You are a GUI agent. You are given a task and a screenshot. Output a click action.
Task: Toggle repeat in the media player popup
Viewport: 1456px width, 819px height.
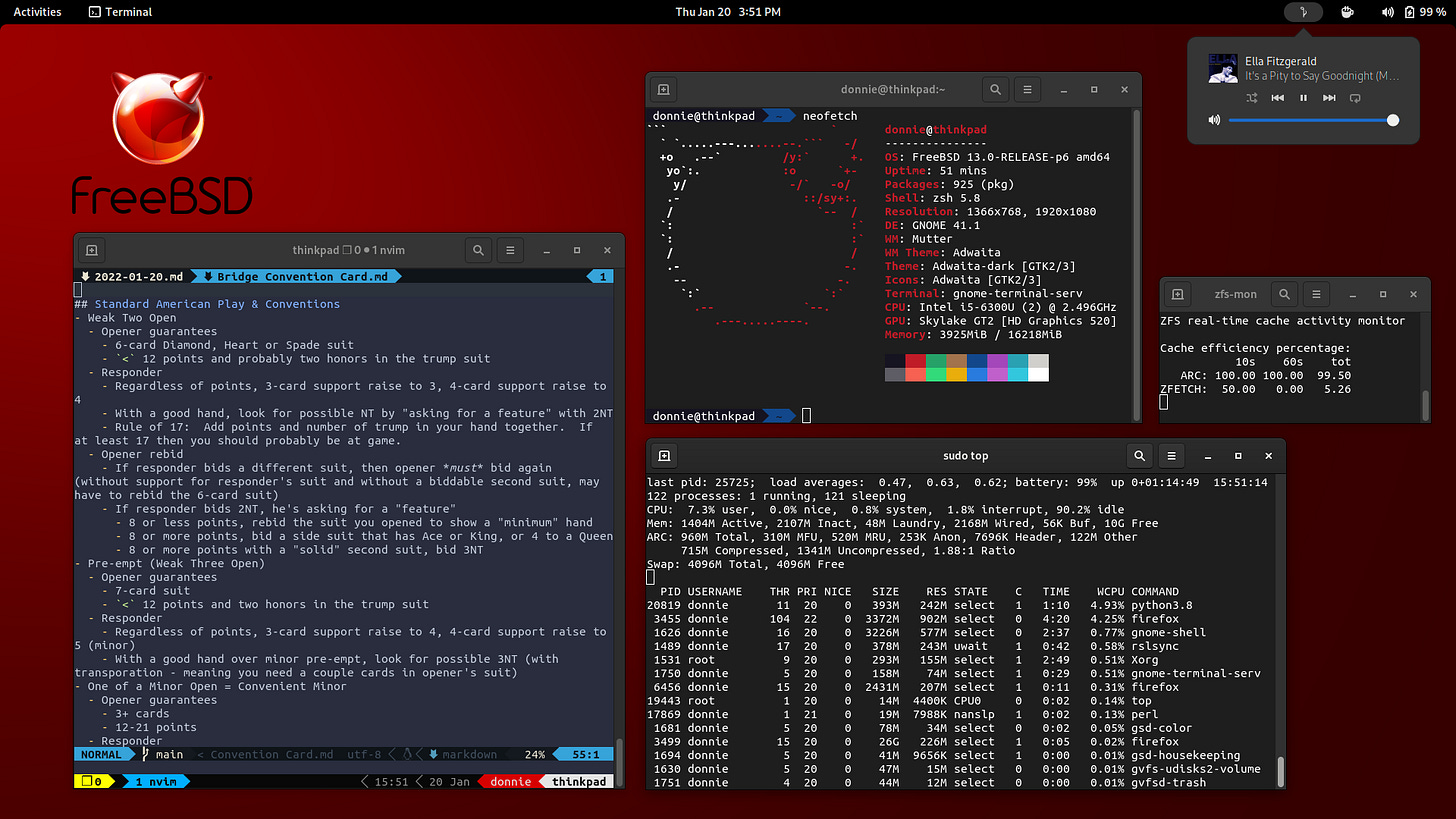point(1355,98)
